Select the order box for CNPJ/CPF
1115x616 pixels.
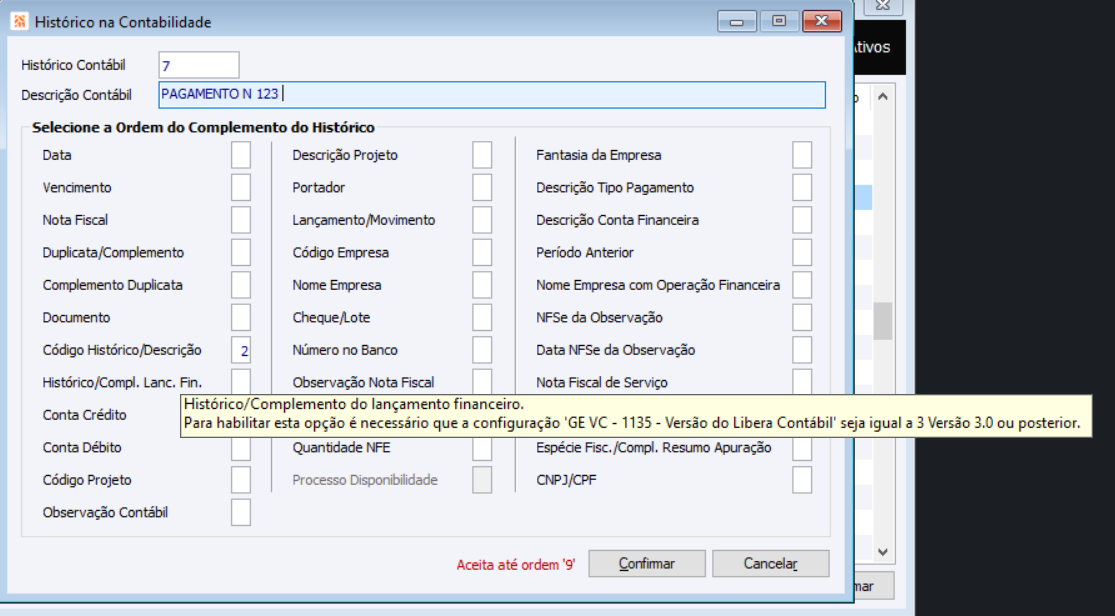pos(802,480)
